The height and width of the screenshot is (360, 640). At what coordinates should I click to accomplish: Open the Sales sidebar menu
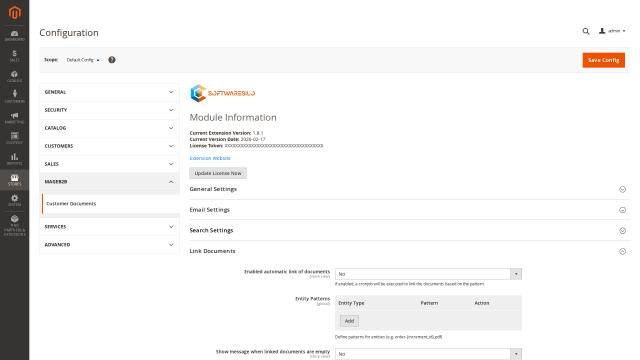(14, 56)
